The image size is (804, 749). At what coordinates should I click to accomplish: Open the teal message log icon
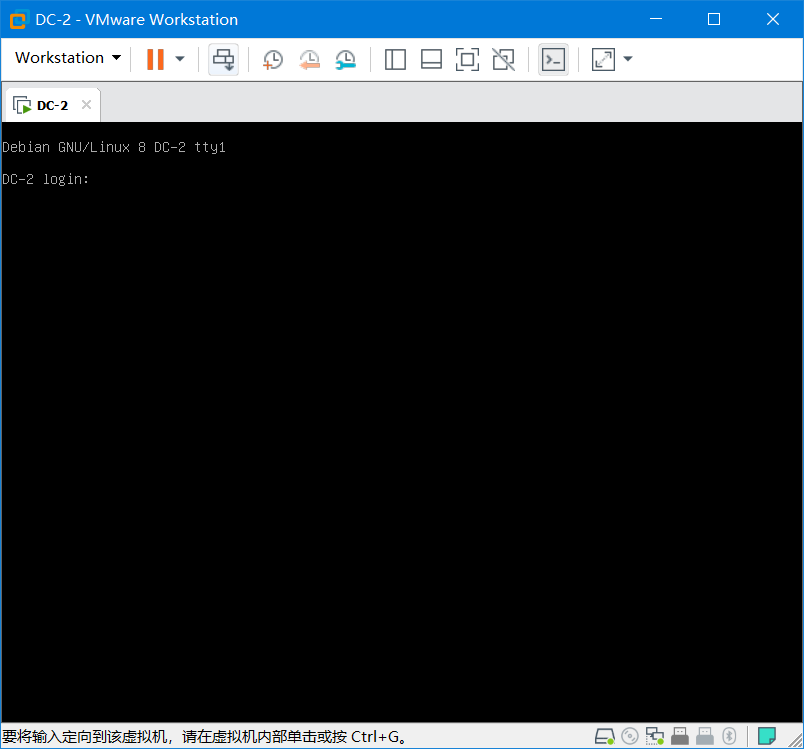[x=767, y=737]
